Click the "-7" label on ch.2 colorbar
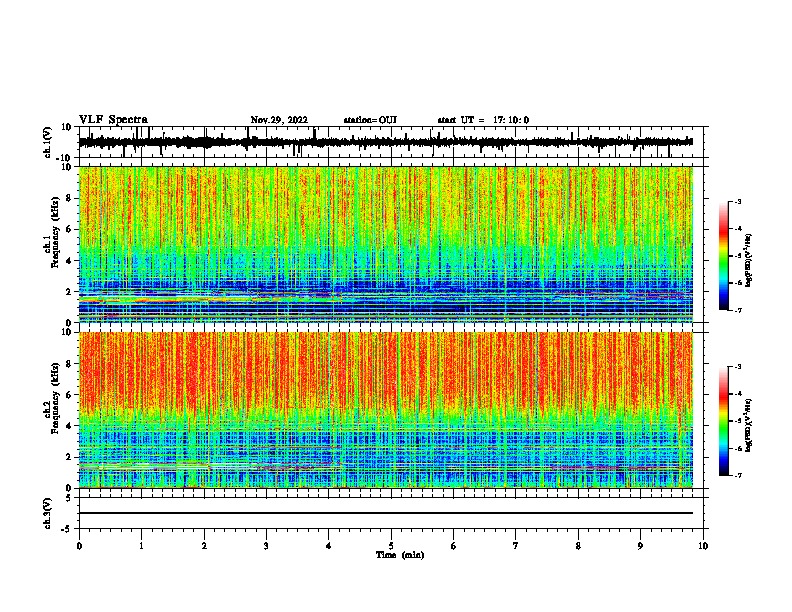 (738, 476)
